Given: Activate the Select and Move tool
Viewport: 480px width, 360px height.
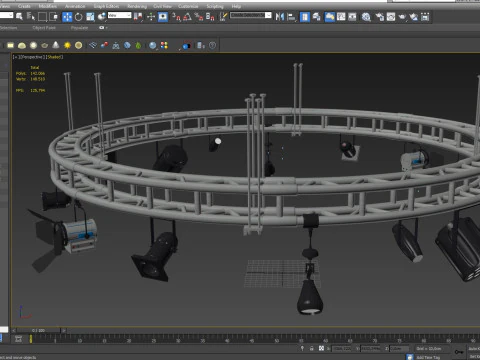Looking at the screenshot, I should click(67, 17).
